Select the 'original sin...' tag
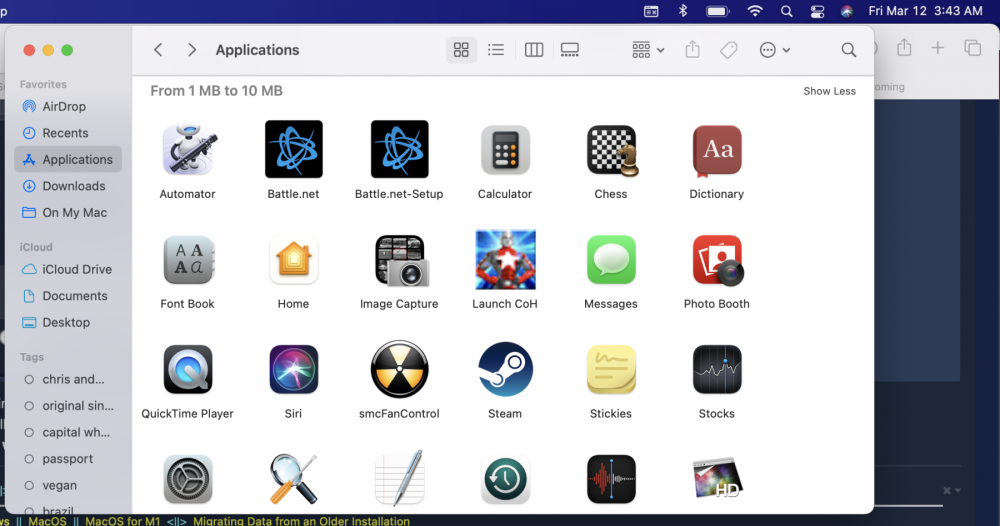The image size is (1000, 526). [68, 406]
